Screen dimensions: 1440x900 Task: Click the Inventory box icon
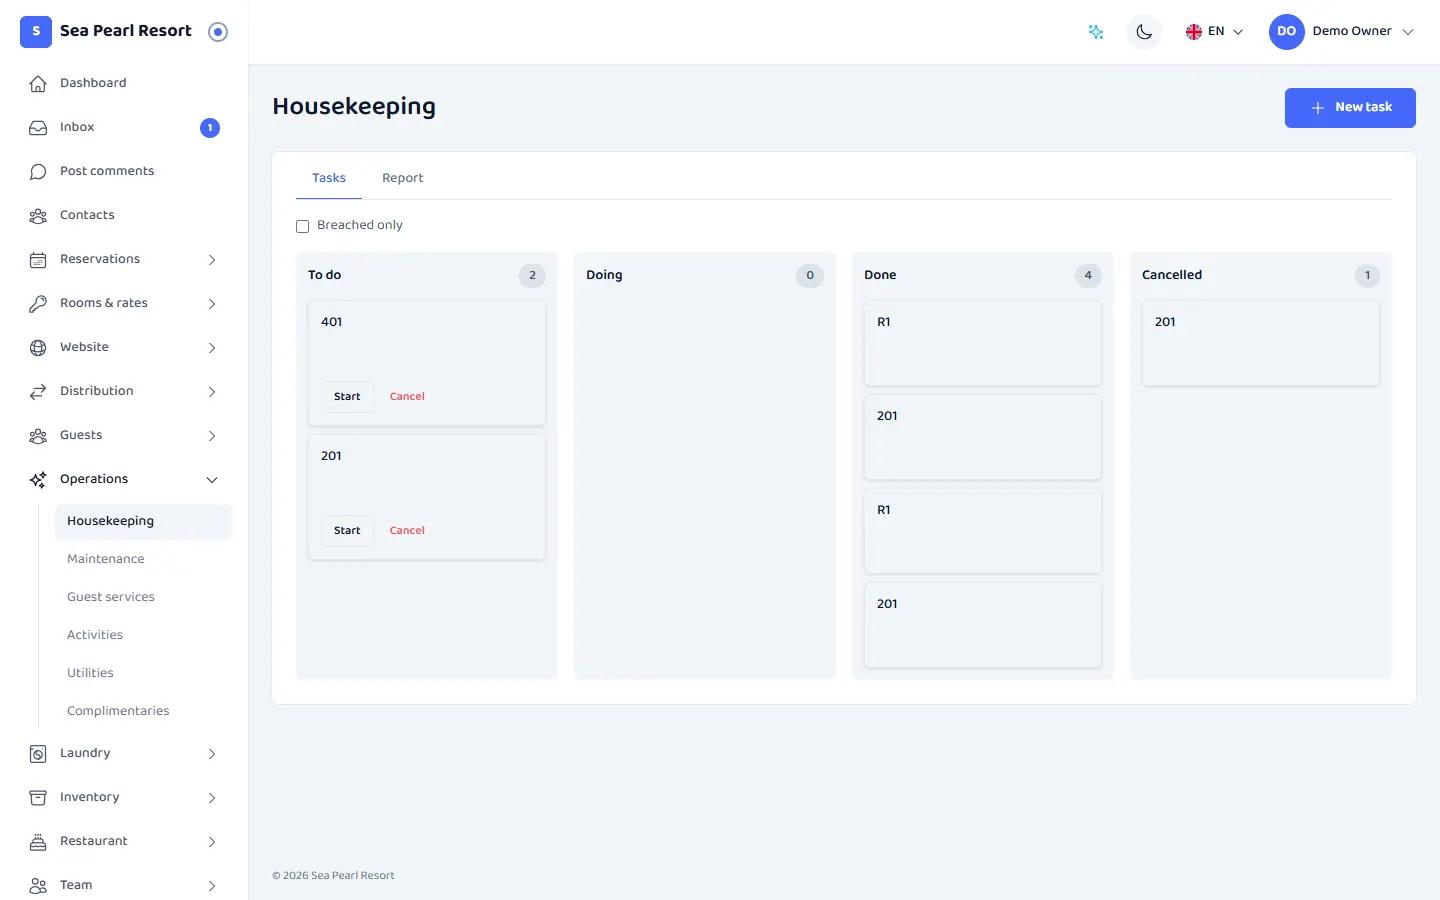point(38,798)
